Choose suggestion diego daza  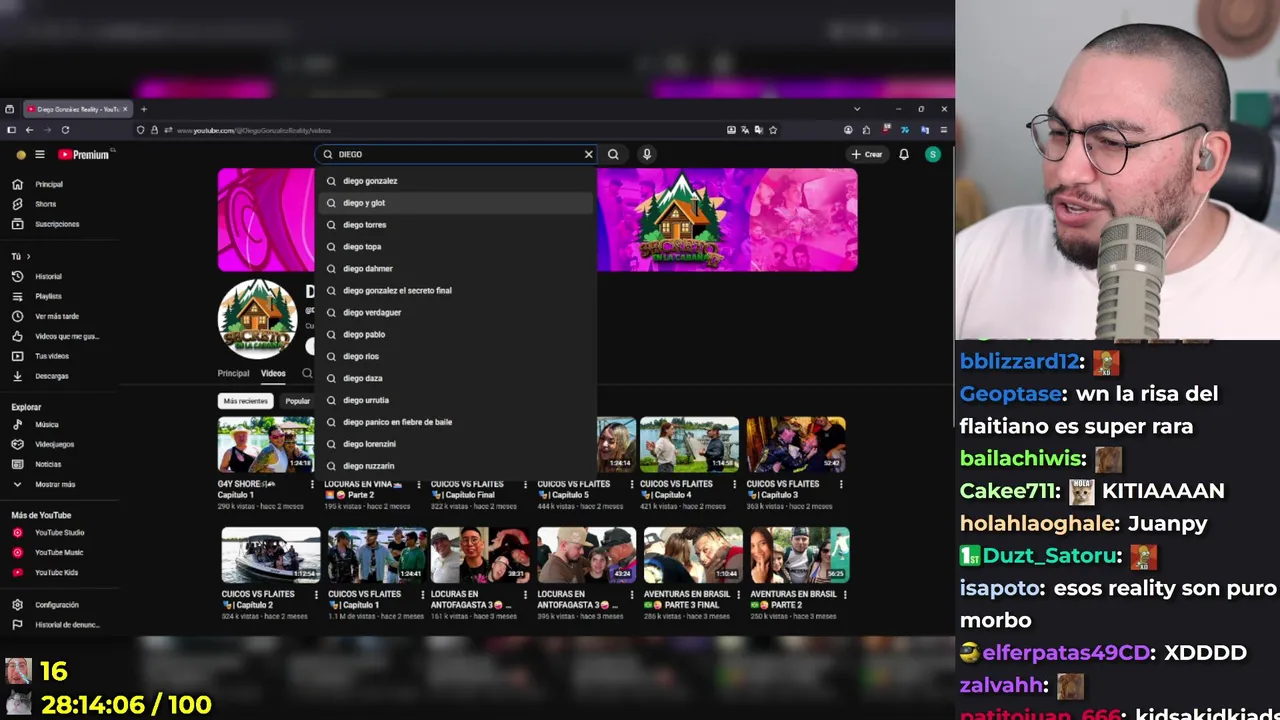[x=455, y=378]
